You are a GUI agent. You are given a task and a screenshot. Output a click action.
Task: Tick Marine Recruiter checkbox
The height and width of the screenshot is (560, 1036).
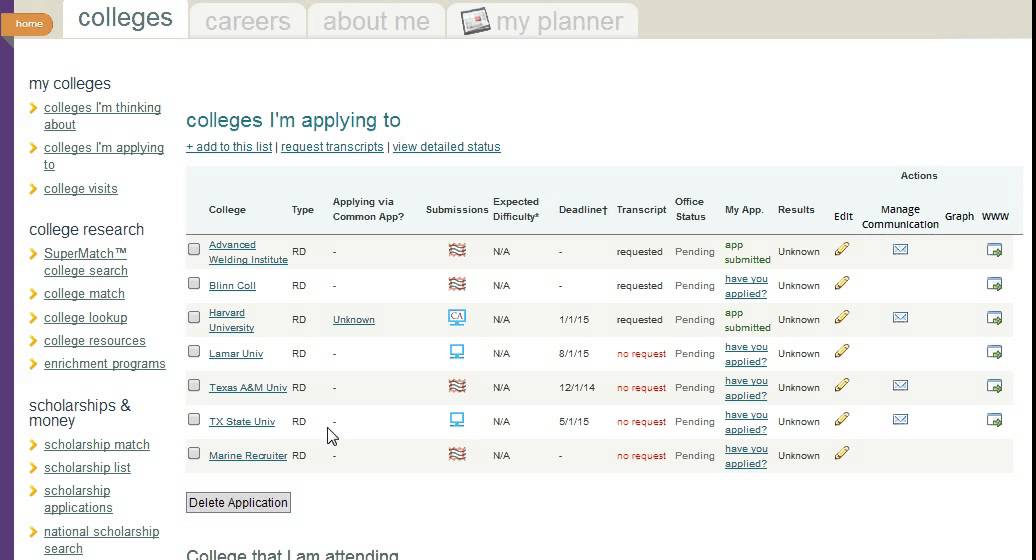(194, 453)
